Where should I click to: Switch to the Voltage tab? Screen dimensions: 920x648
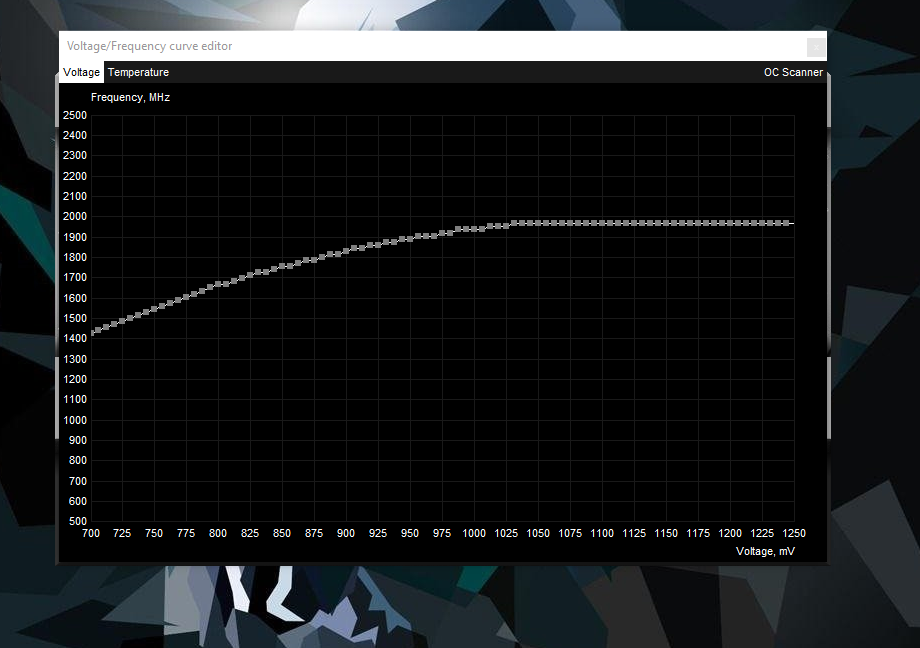[x=82, y=72]
